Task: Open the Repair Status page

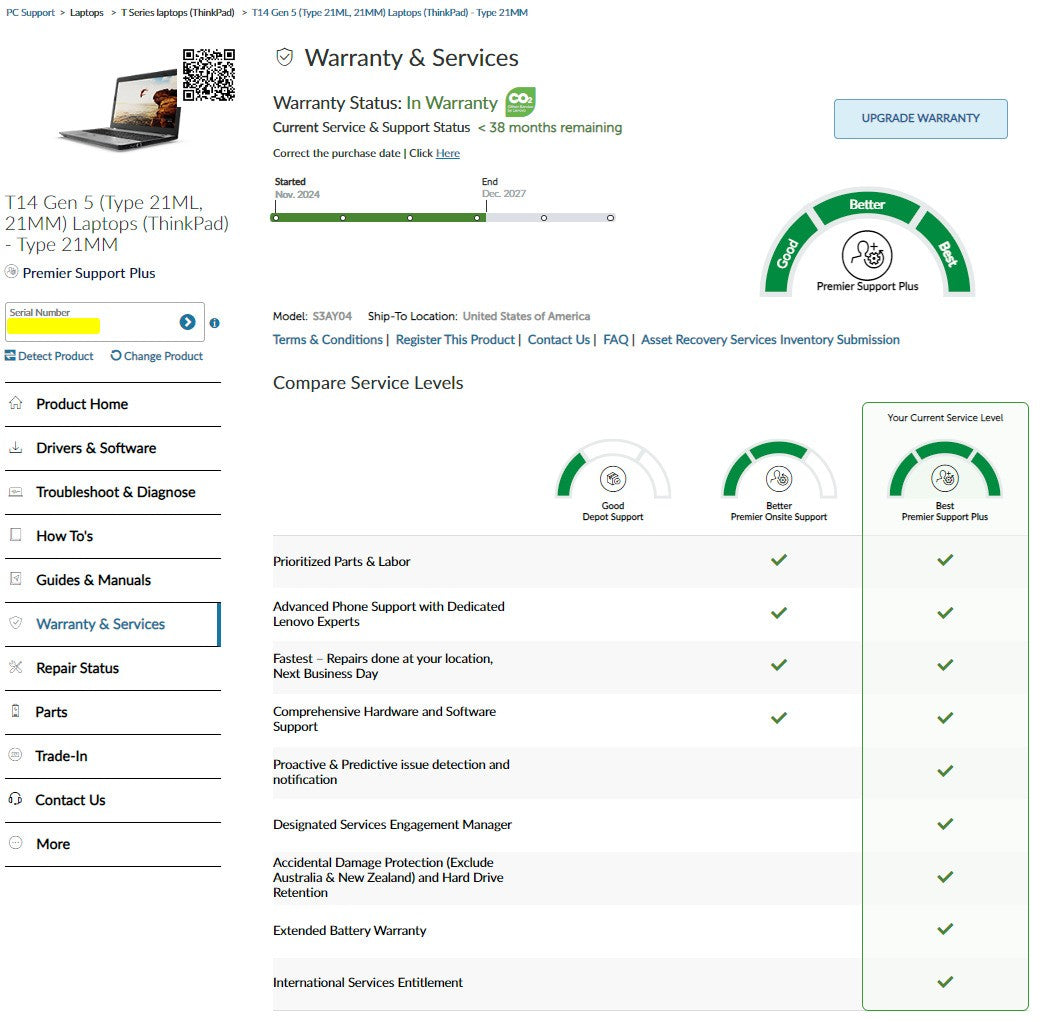Action: (x=113, y=668)
